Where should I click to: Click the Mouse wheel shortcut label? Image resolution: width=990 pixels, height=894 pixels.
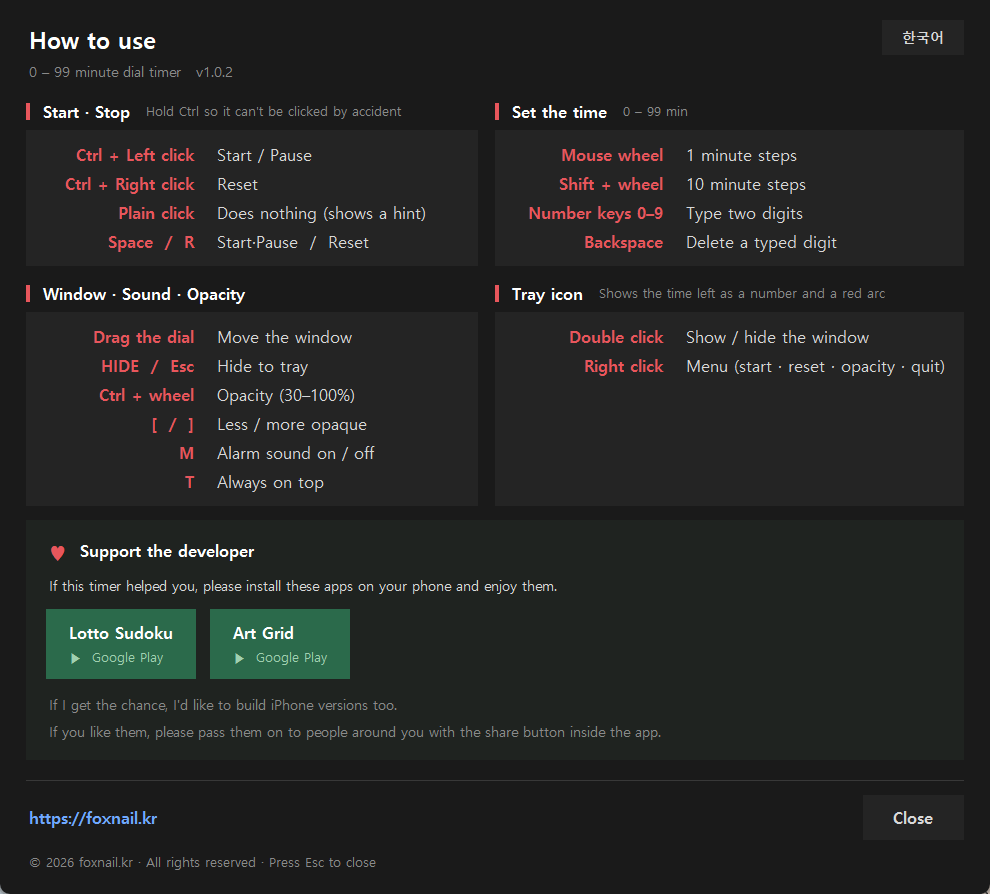(612, 155)
